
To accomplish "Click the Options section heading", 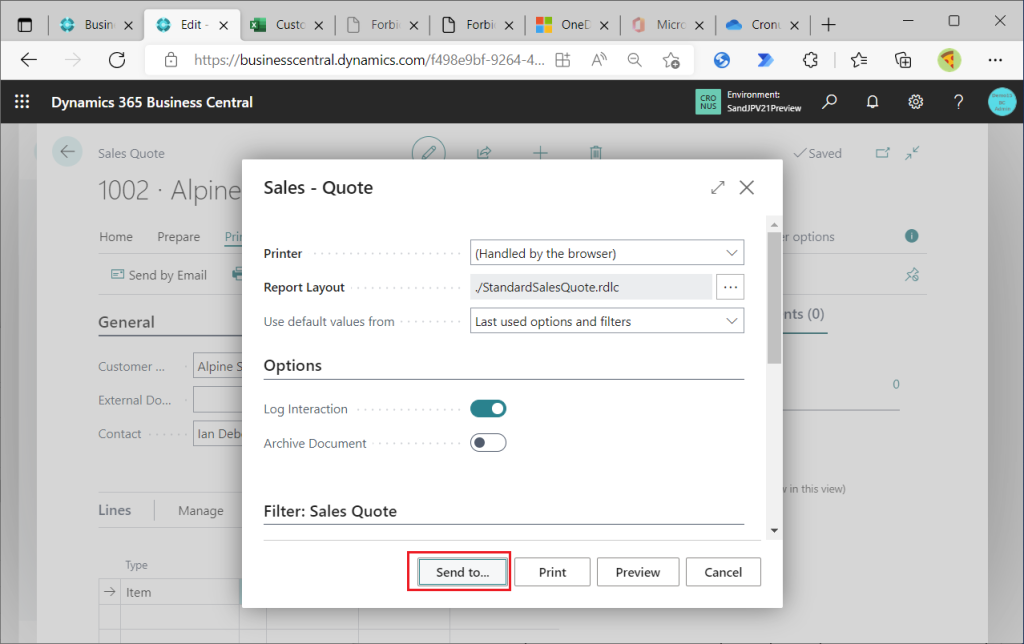I will pyautogui.click(x=293, y=365).
